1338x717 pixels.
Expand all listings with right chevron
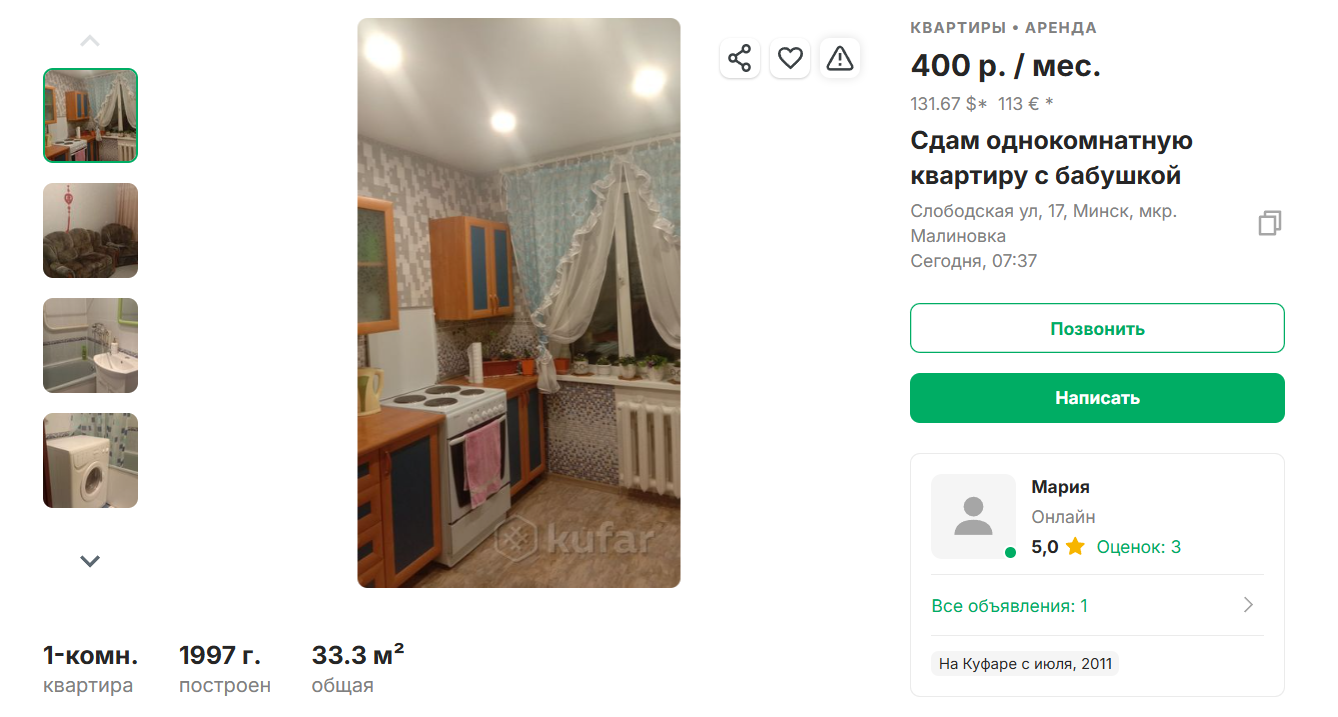coord(1248,605)
